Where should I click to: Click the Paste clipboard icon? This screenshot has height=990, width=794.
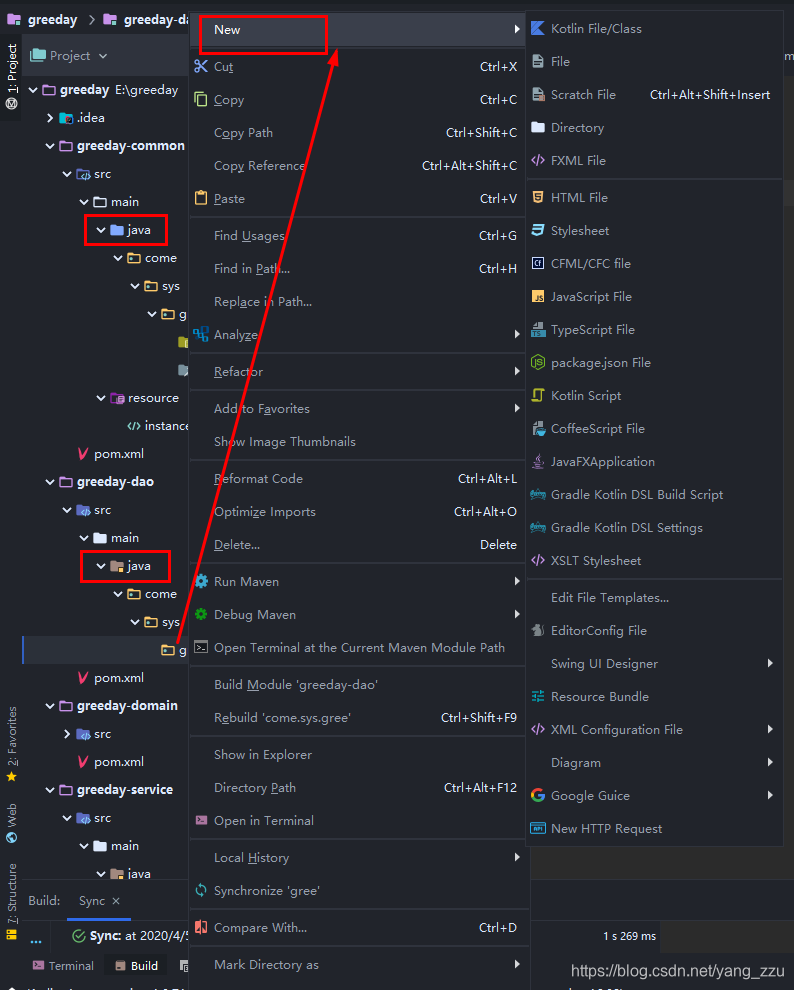(201, 198)
